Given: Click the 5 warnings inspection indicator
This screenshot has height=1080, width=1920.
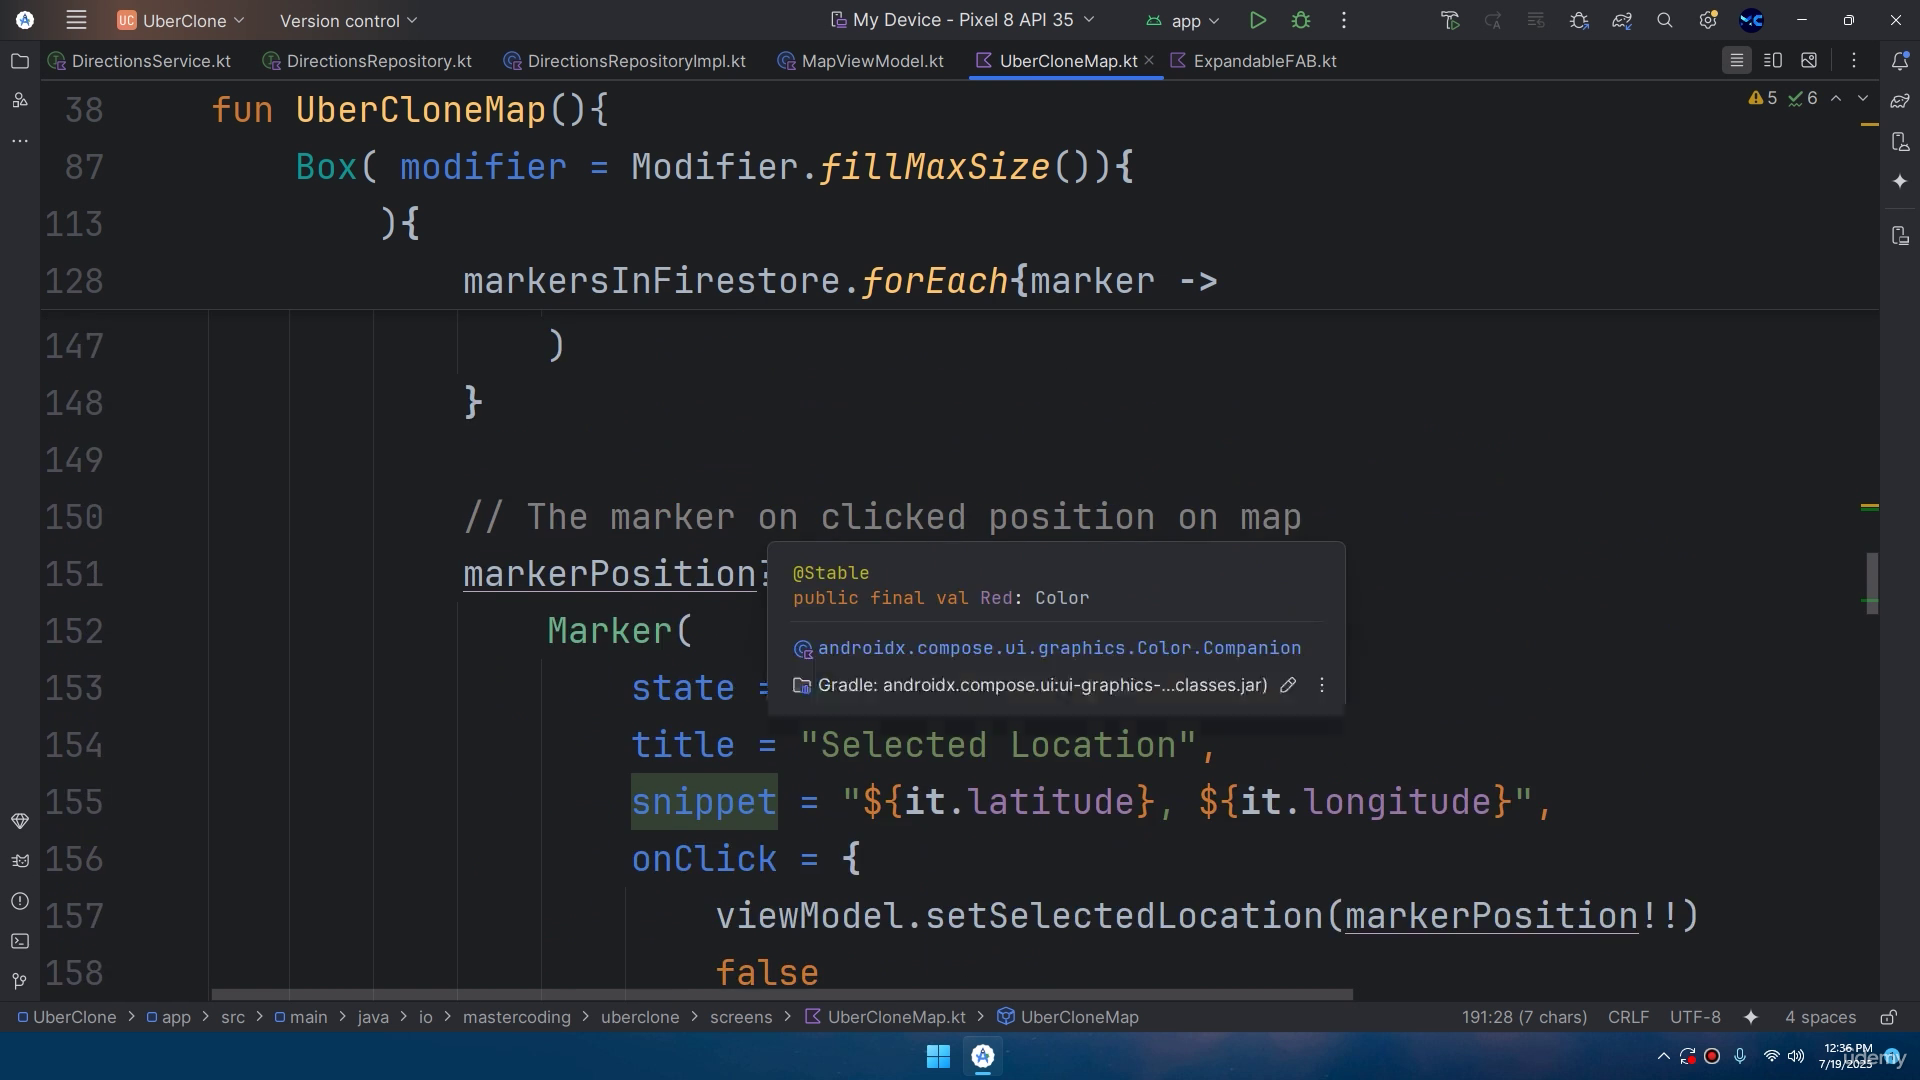Looking at the screenshot, I should (x=1762, y=98).
